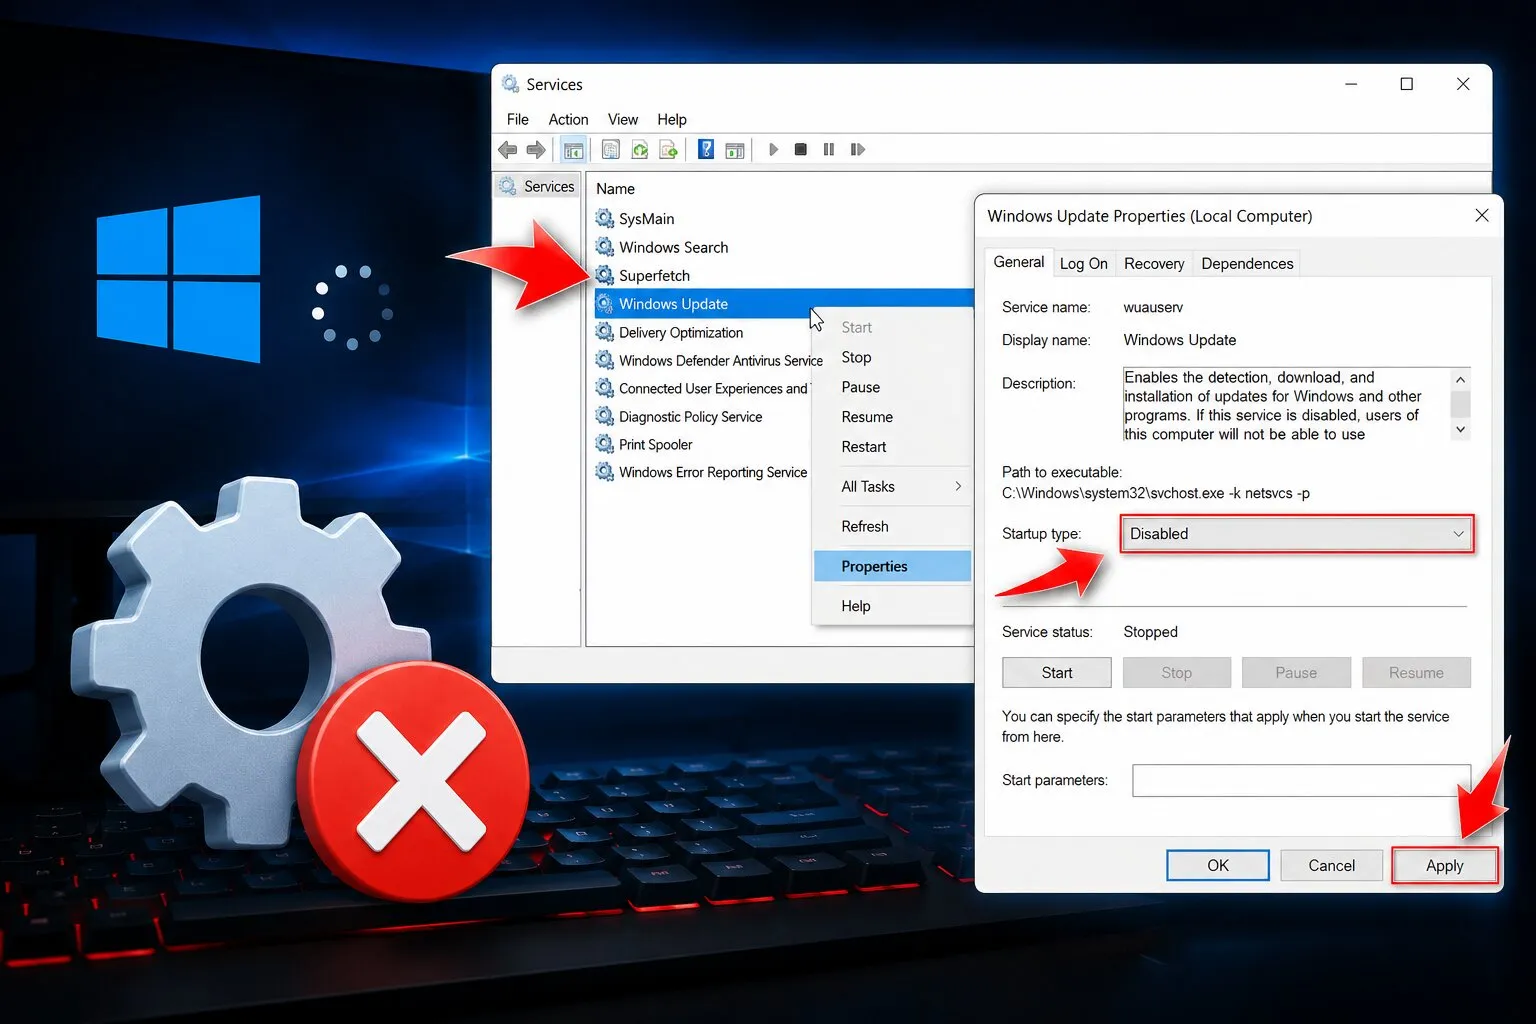Screen dimensions: 1536x1024
Task: Expand All Tasks submenu in context menu
Action: point(892,486)
